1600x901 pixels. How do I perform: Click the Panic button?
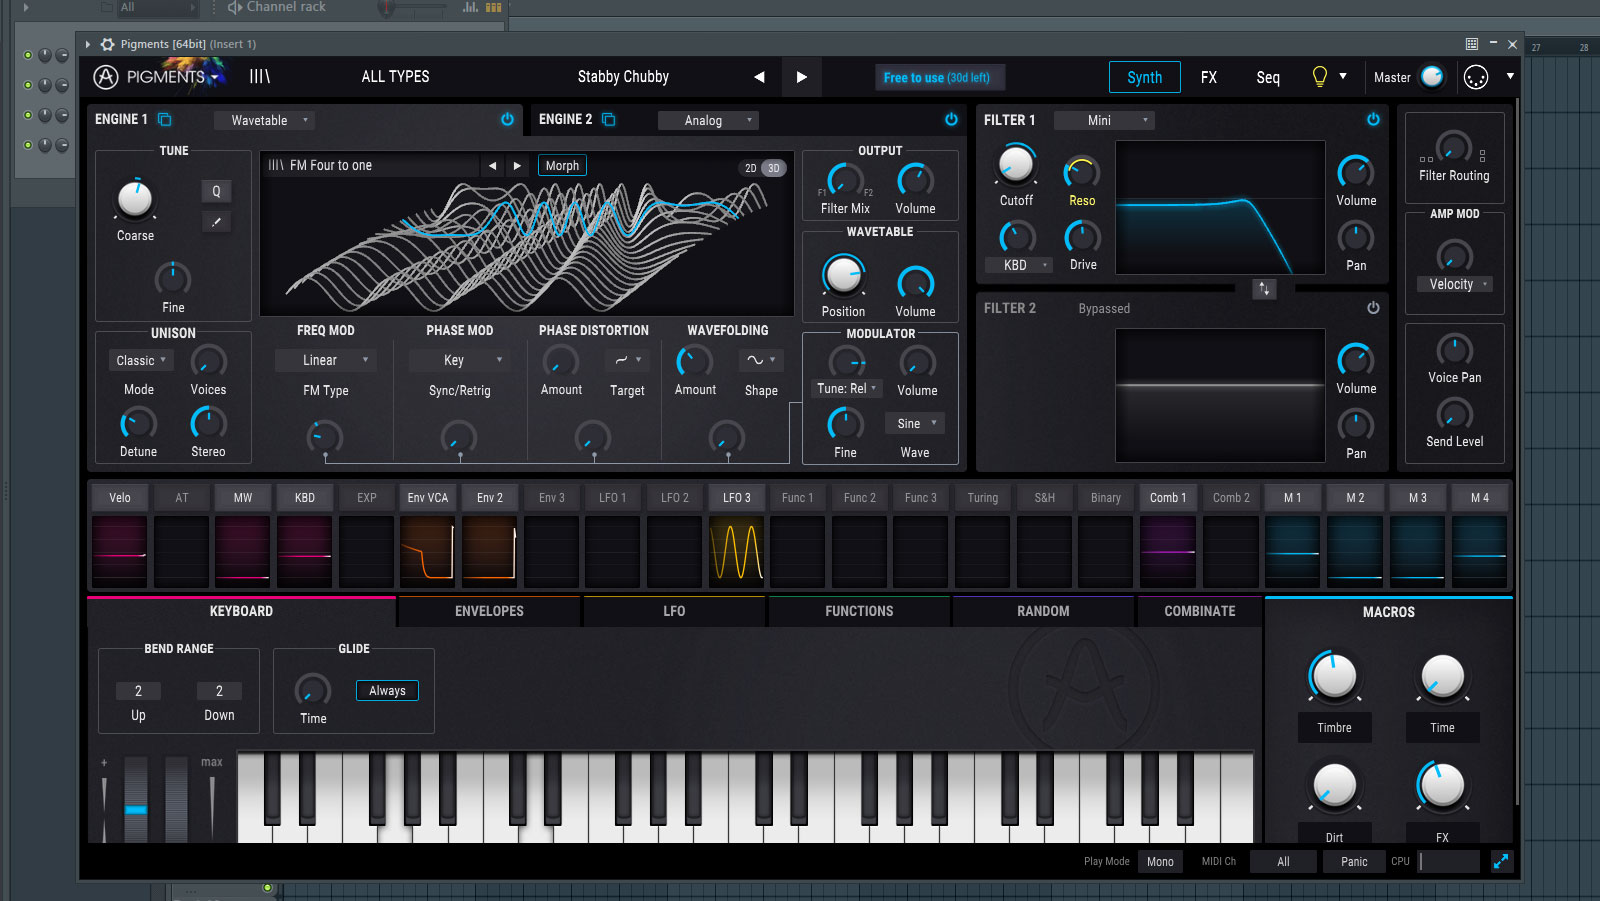pos(1354,861)
